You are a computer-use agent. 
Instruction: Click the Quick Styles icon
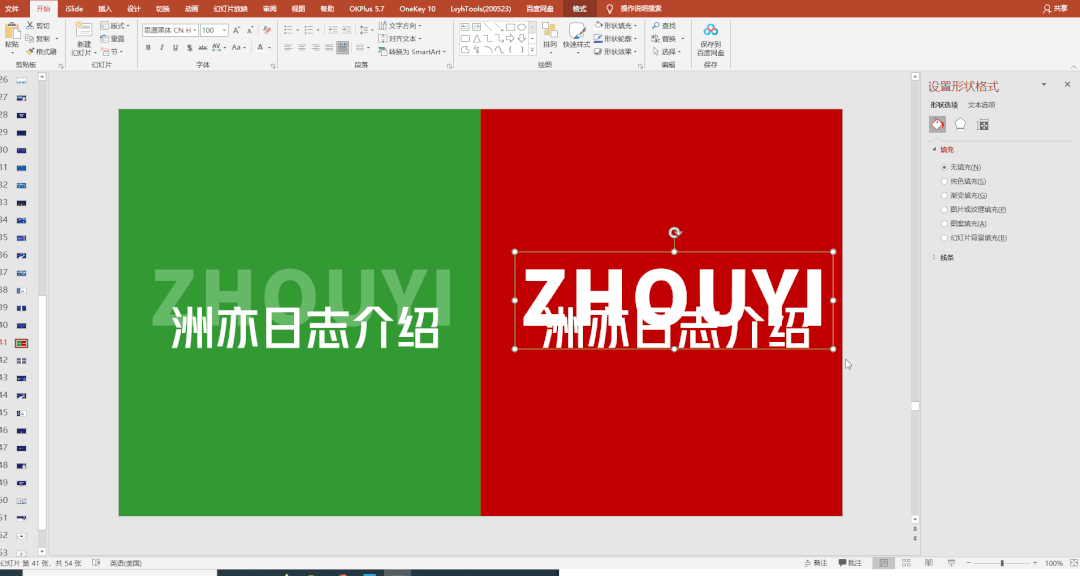click(x=576, y=32)
